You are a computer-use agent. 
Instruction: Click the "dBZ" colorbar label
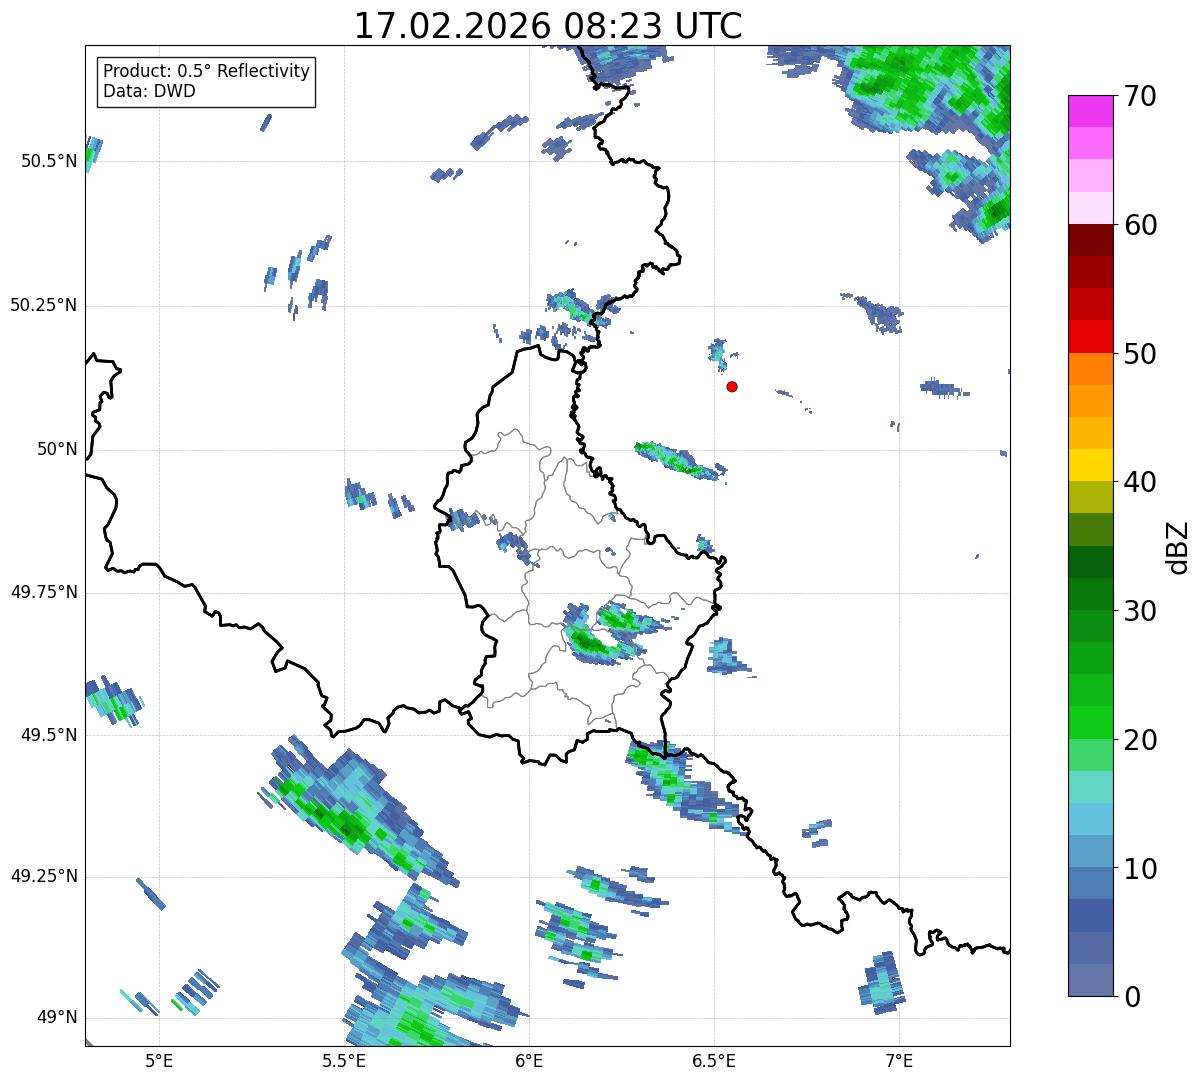tap(1177, 547)
